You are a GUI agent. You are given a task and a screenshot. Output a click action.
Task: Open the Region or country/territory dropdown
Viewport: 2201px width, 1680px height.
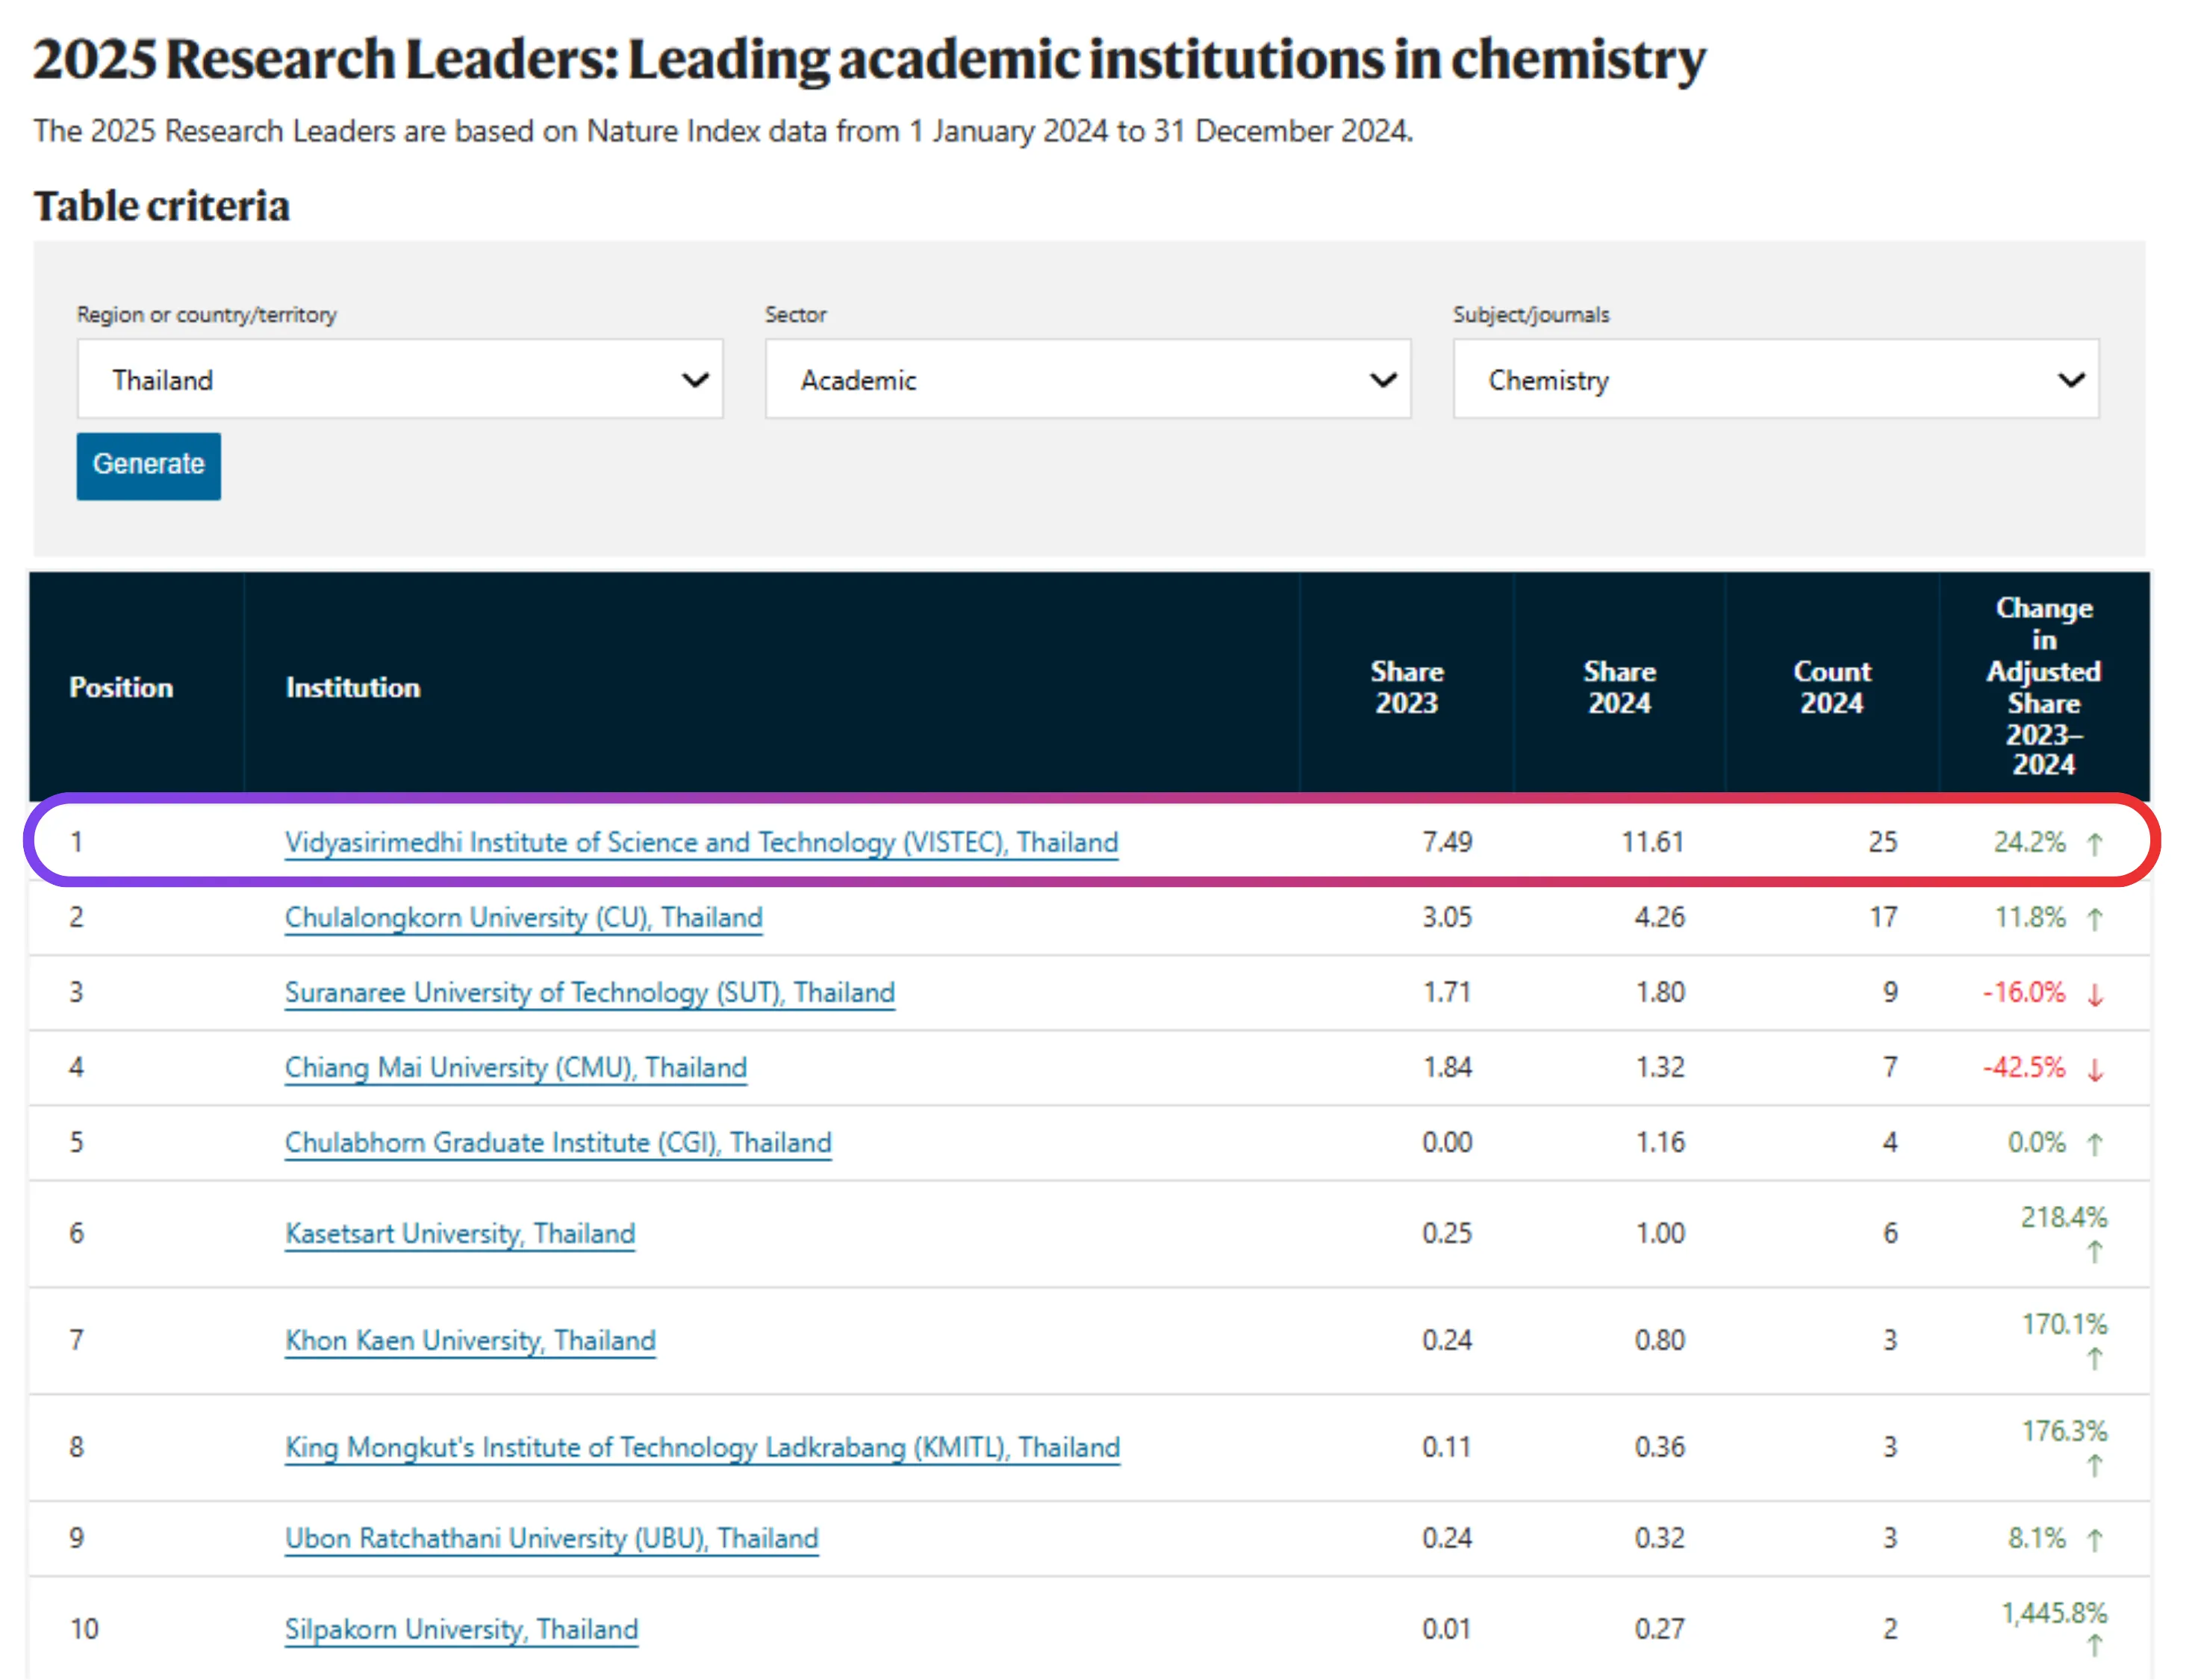tap(399, 379)
